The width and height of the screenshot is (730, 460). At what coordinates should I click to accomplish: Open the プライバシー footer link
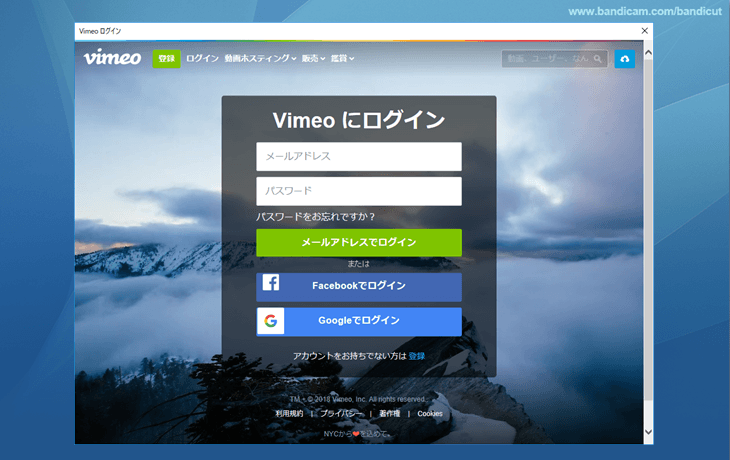341,413
